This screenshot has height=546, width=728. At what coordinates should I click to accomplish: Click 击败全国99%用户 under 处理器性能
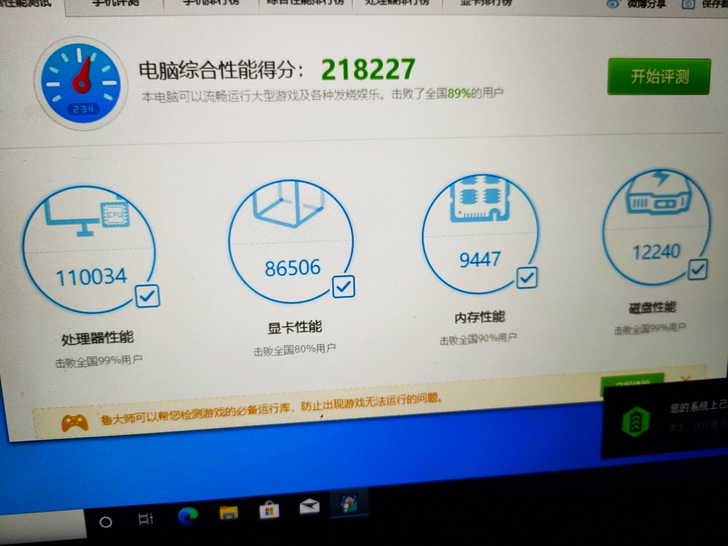[x=98, y=361]
